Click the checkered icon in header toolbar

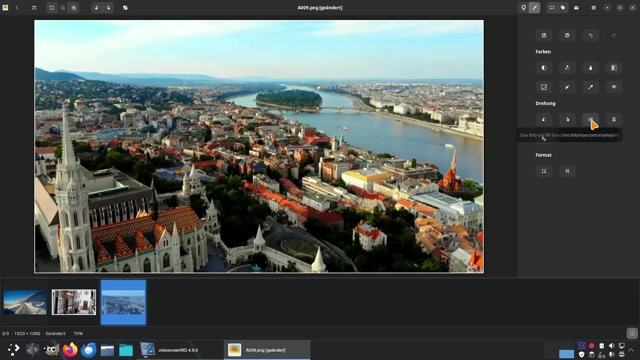125,8
